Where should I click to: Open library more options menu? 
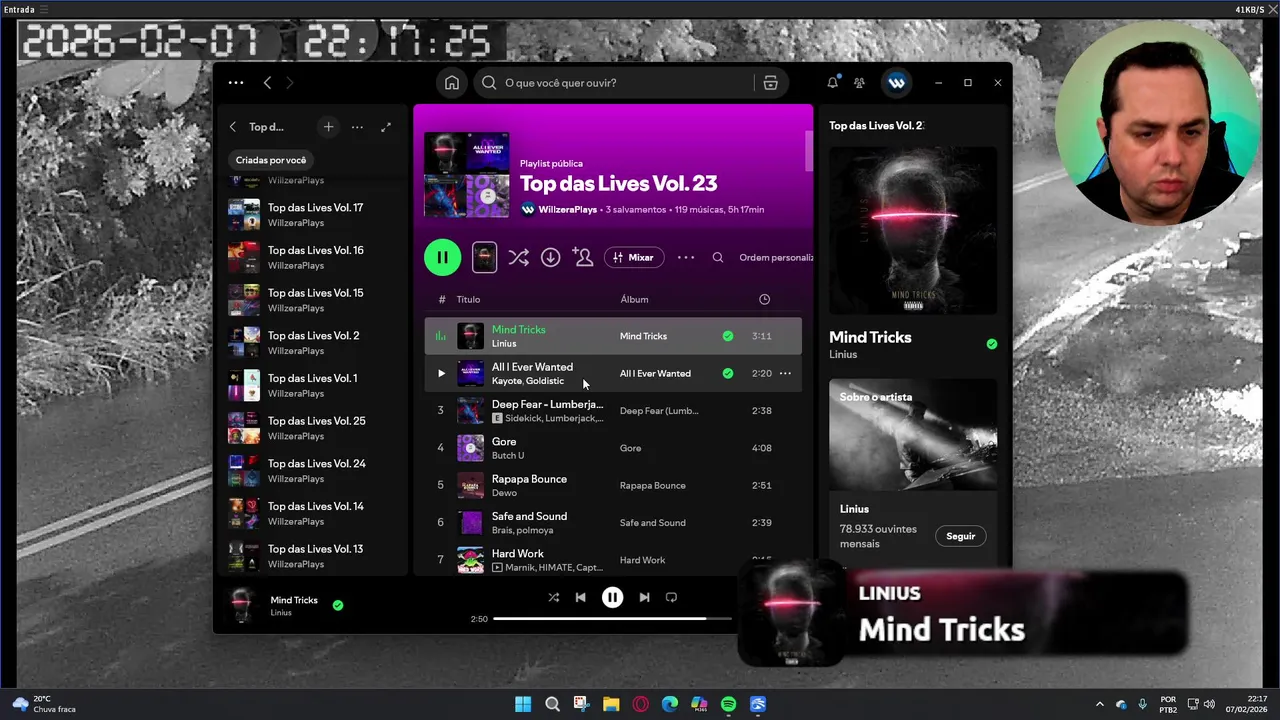tap(357, 127)
